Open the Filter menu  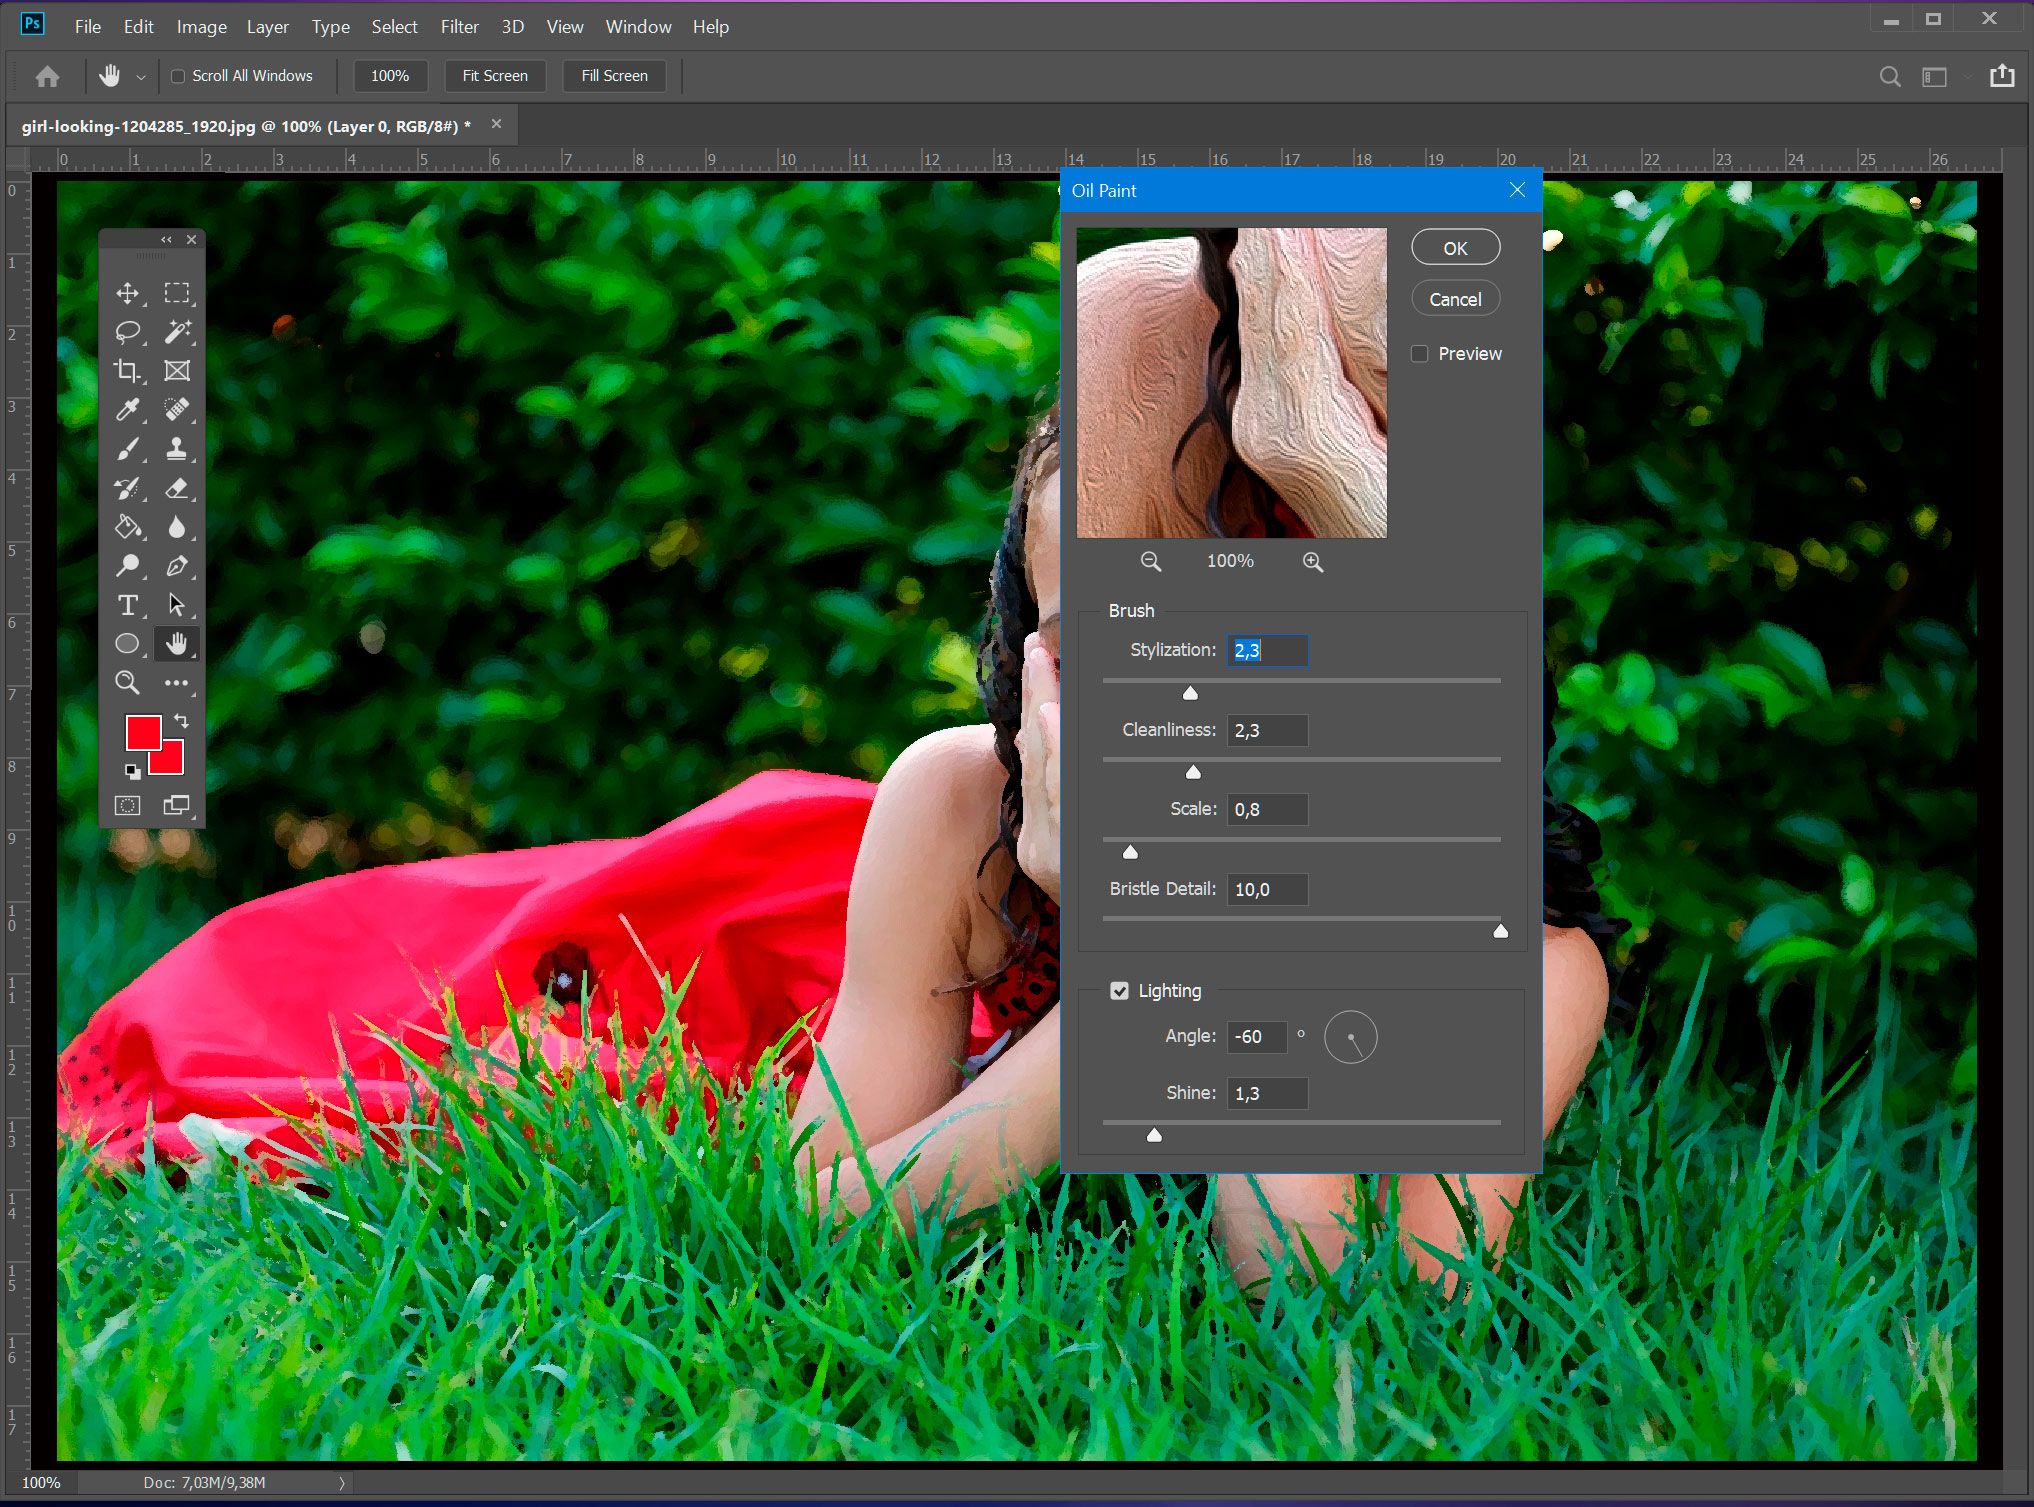point(459,24)
